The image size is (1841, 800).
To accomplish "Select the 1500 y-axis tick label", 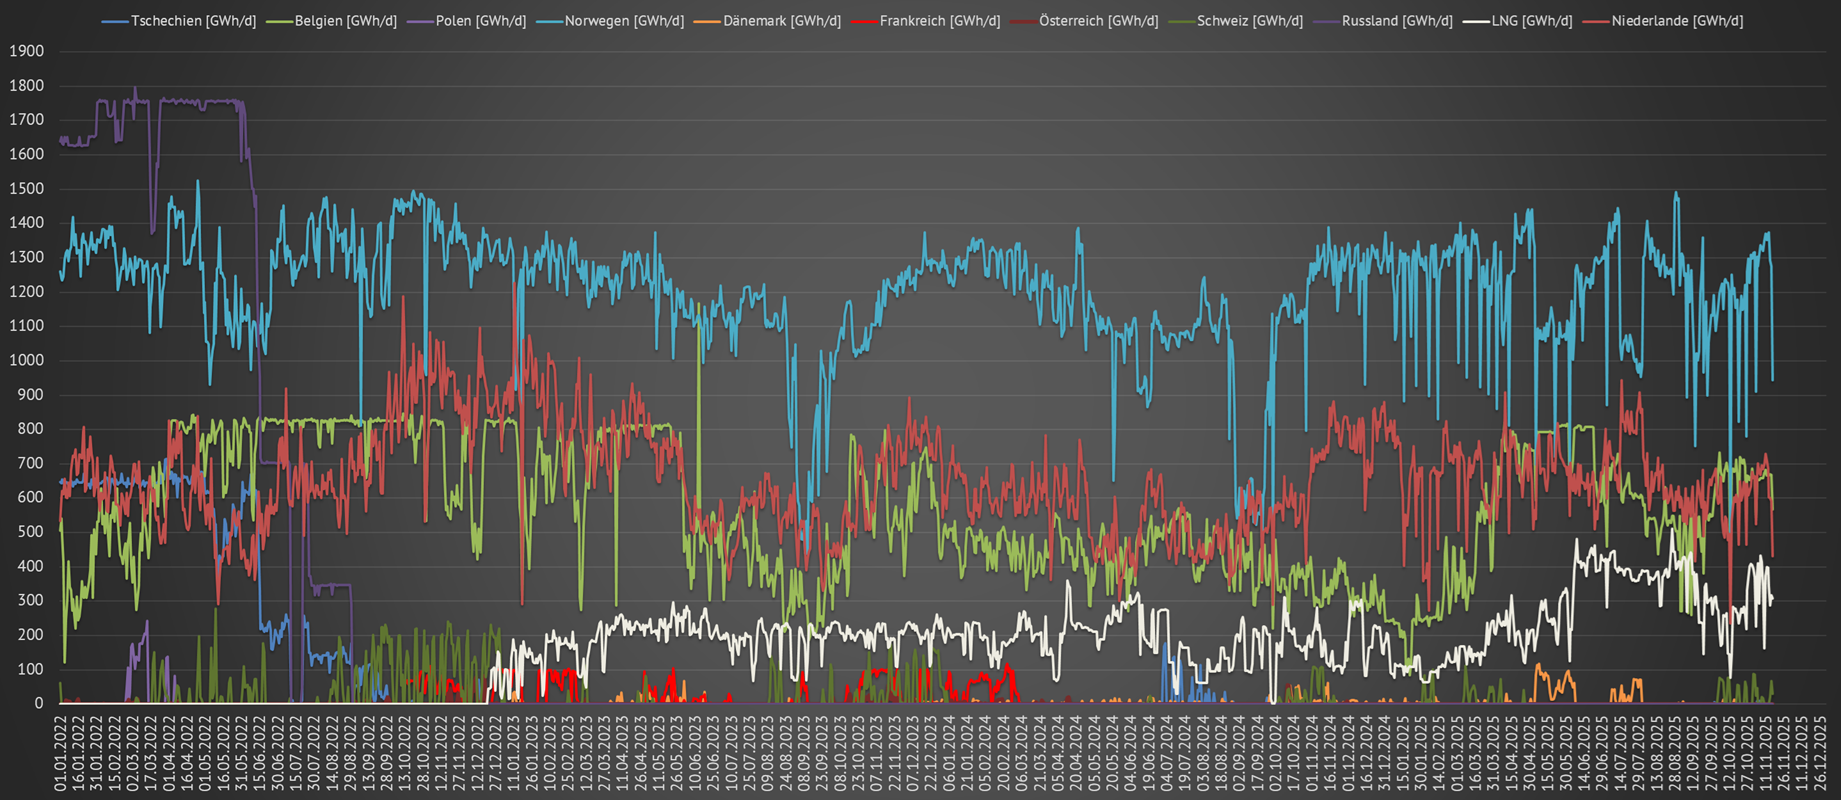I will tap(26, 189).
